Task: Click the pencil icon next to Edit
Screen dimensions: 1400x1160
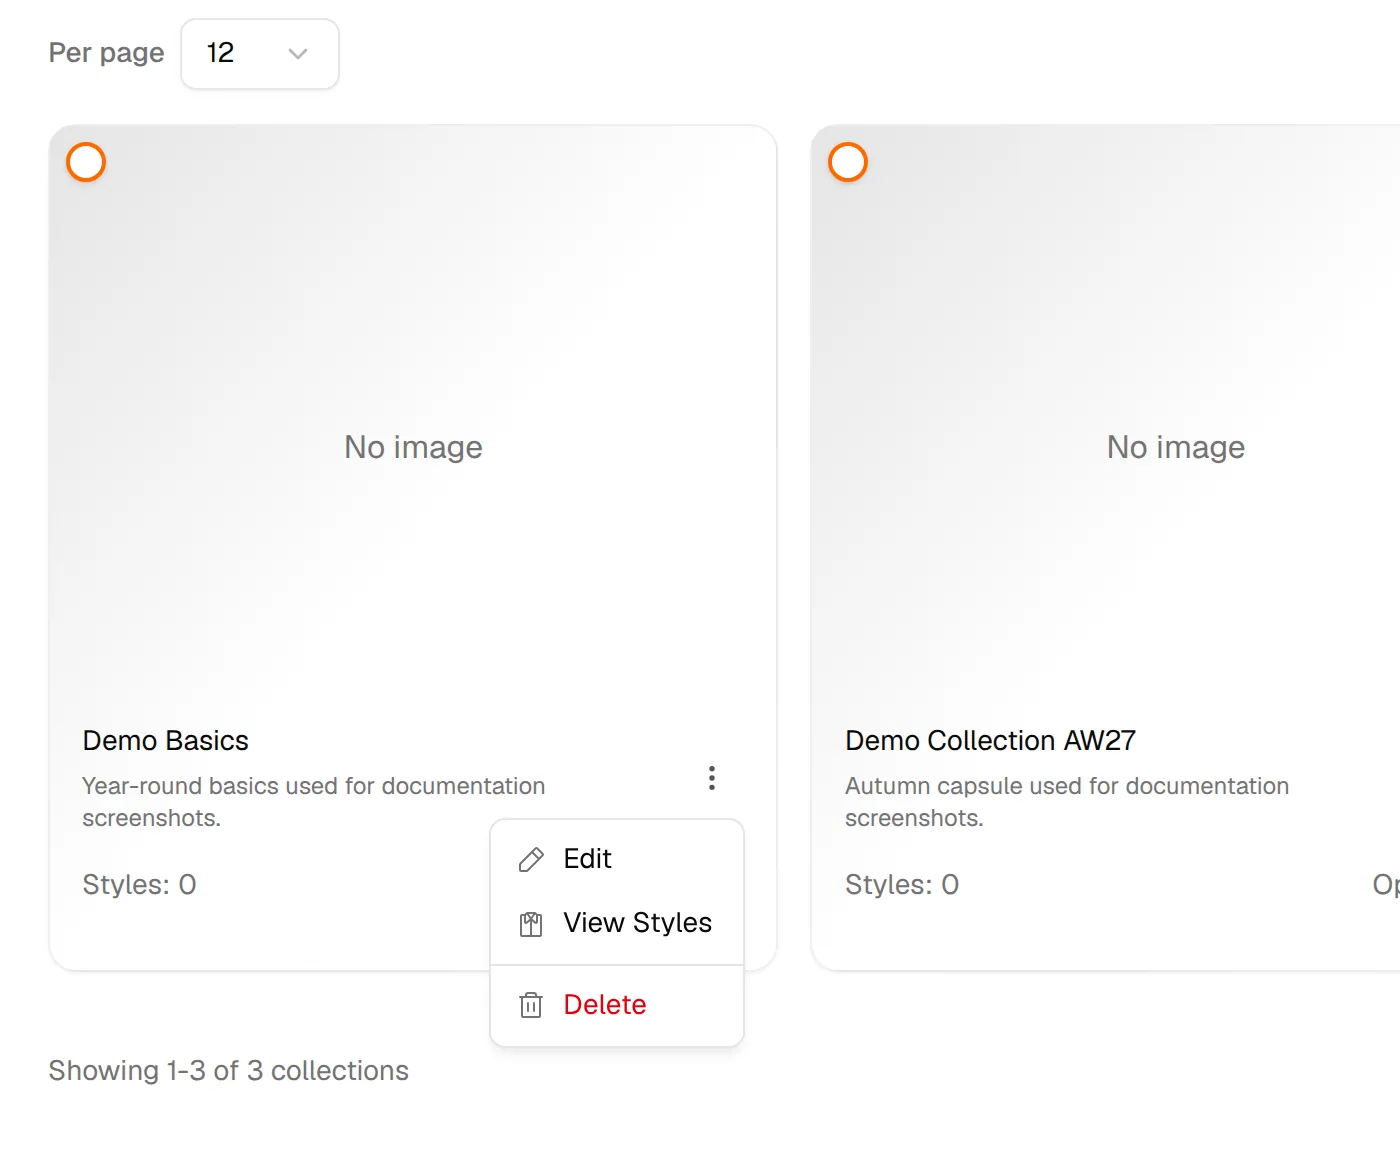Action: [x=531, y=859]
